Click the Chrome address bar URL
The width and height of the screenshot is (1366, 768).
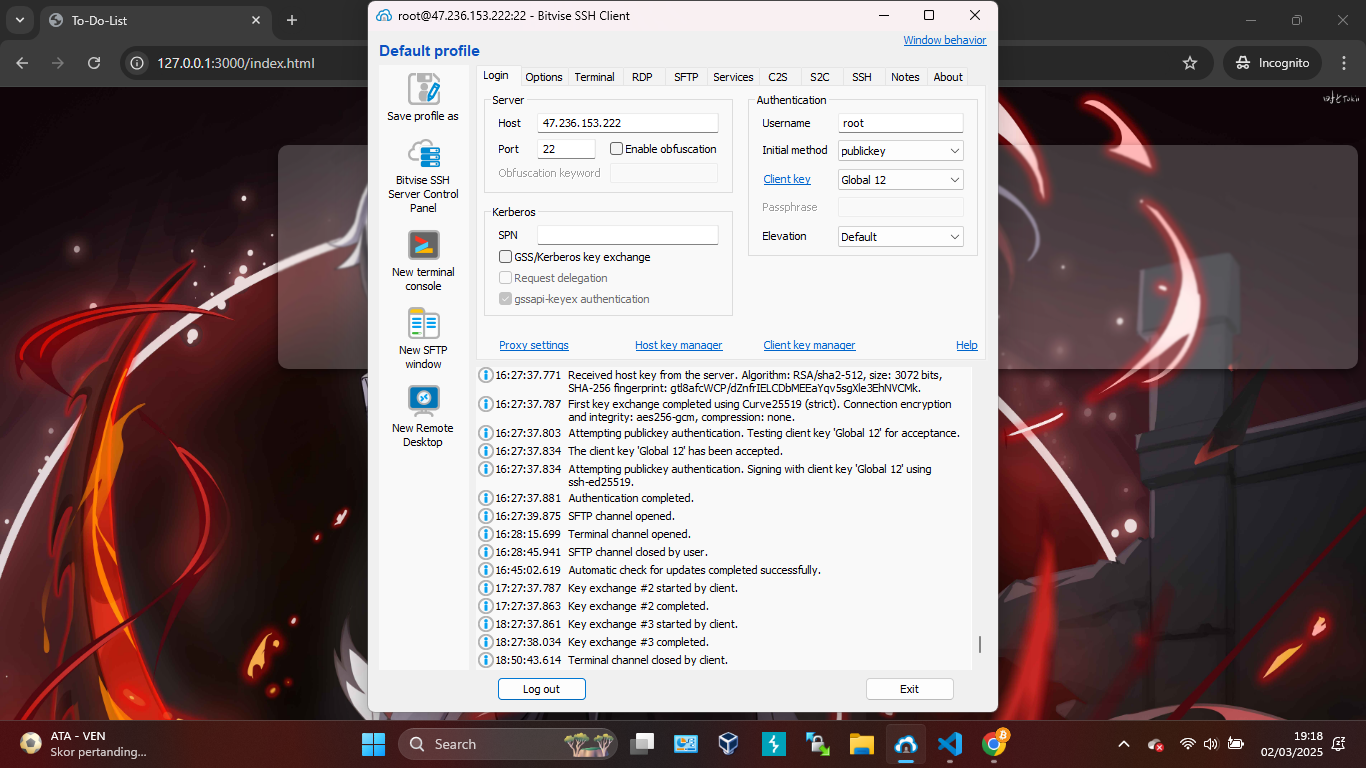236,63
